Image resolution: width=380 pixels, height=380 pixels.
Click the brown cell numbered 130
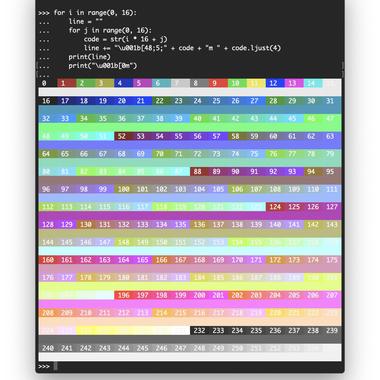pyautogui.click(x=86, y=224)
